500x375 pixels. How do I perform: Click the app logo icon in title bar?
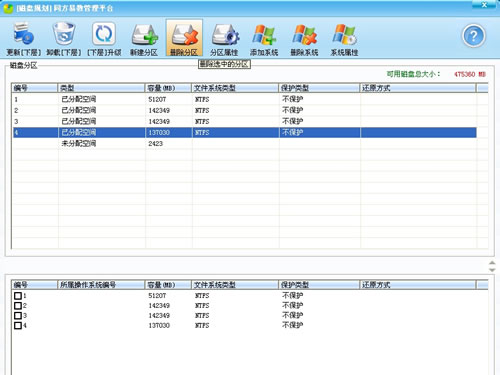pos(8,8)
